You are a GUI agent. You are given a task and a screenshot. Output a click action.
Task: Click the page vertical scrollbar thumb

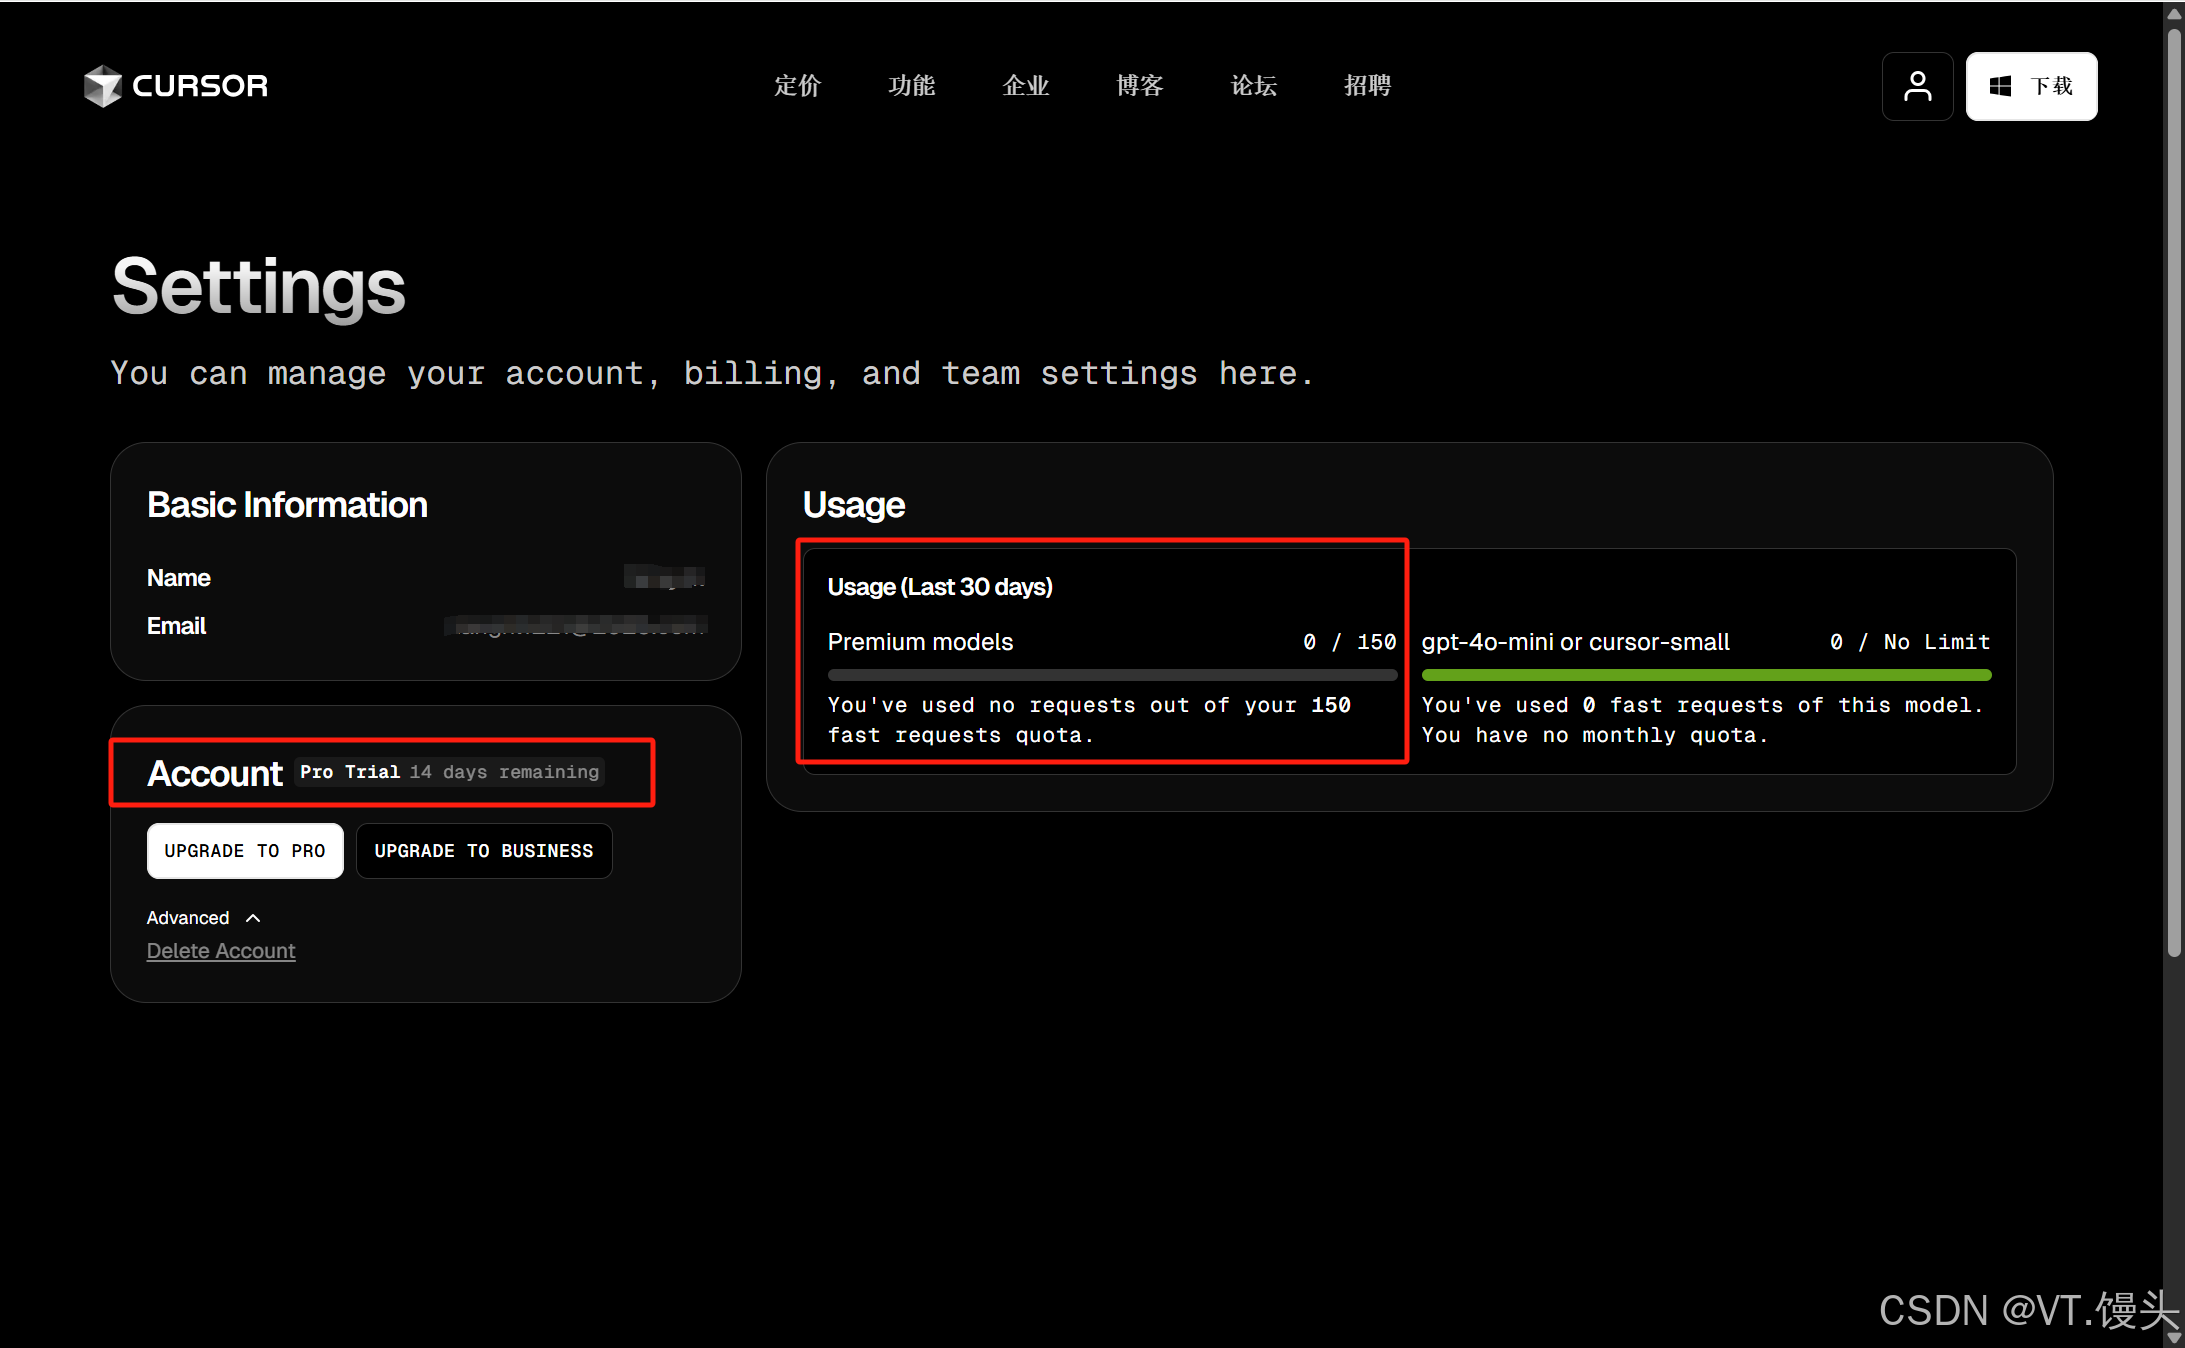pos(2174,490)
